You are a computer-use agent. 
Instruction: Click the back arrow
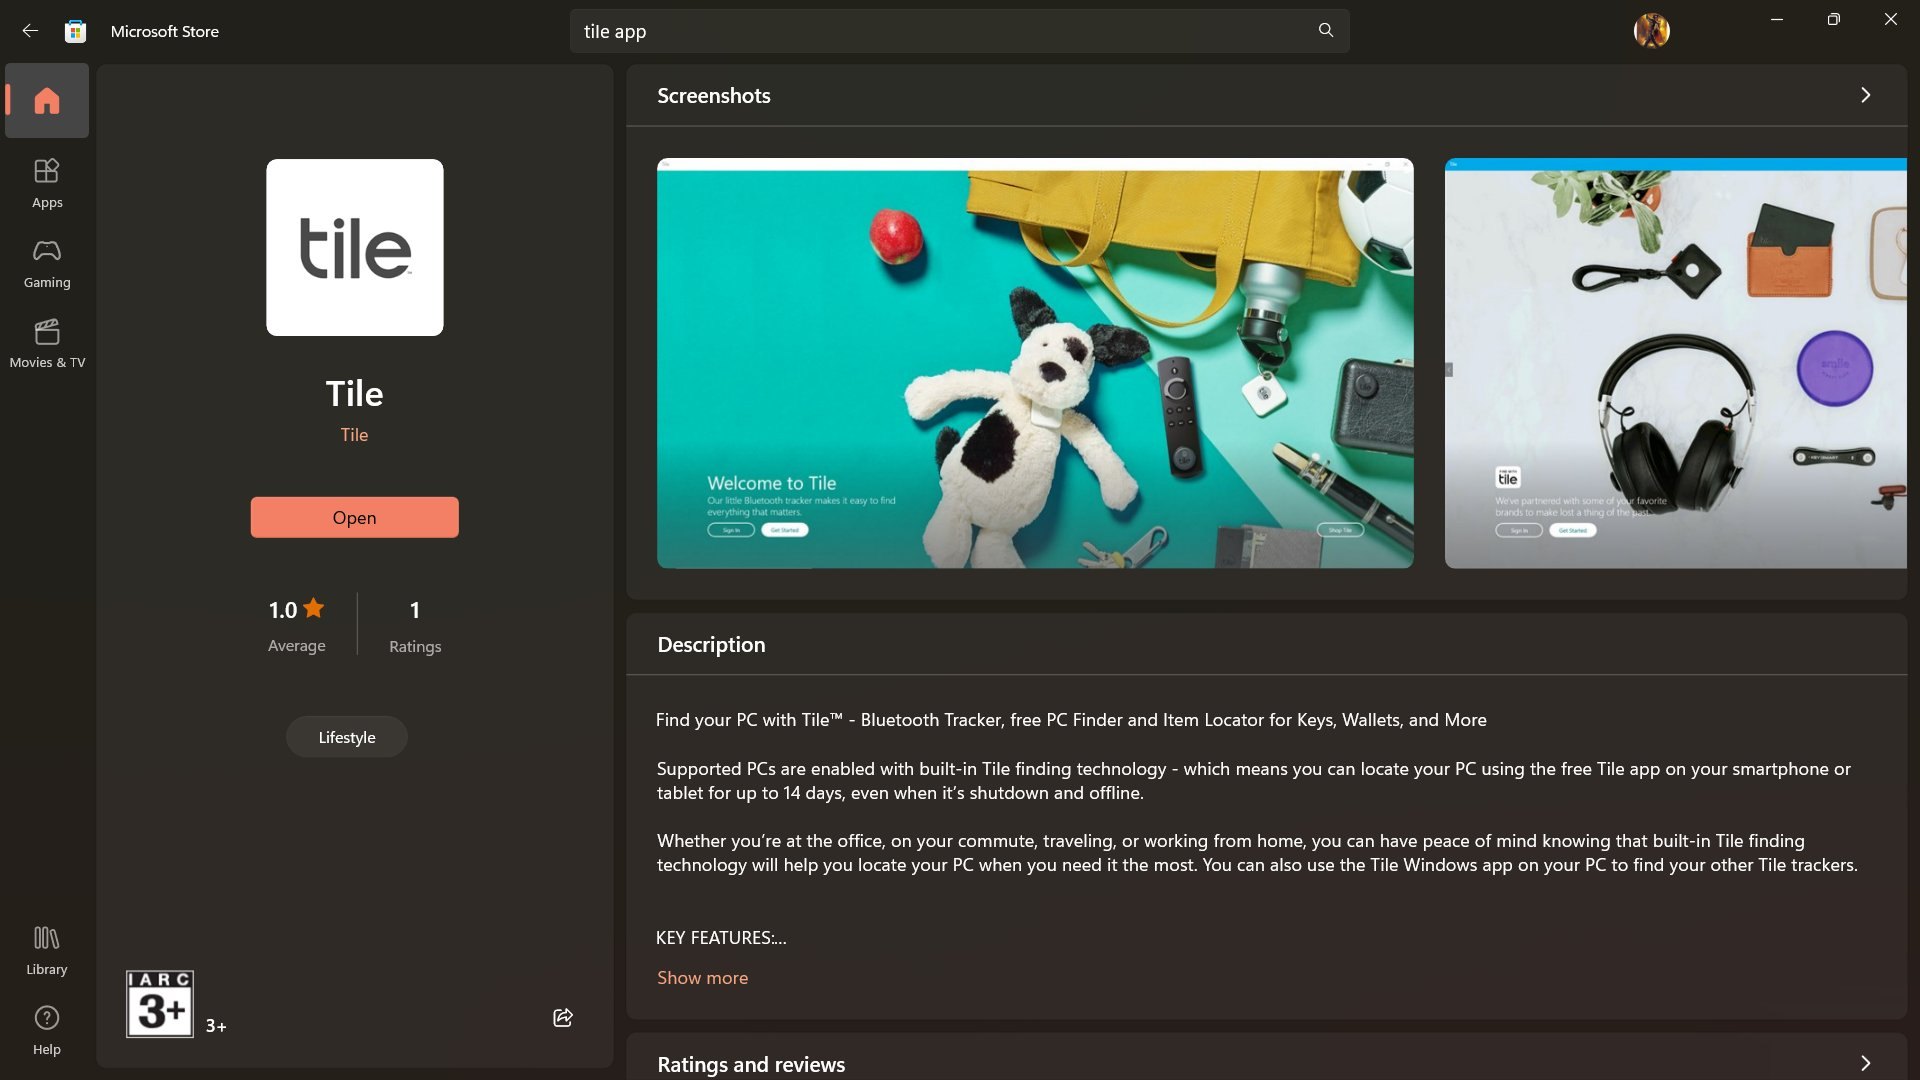point(30,31)
